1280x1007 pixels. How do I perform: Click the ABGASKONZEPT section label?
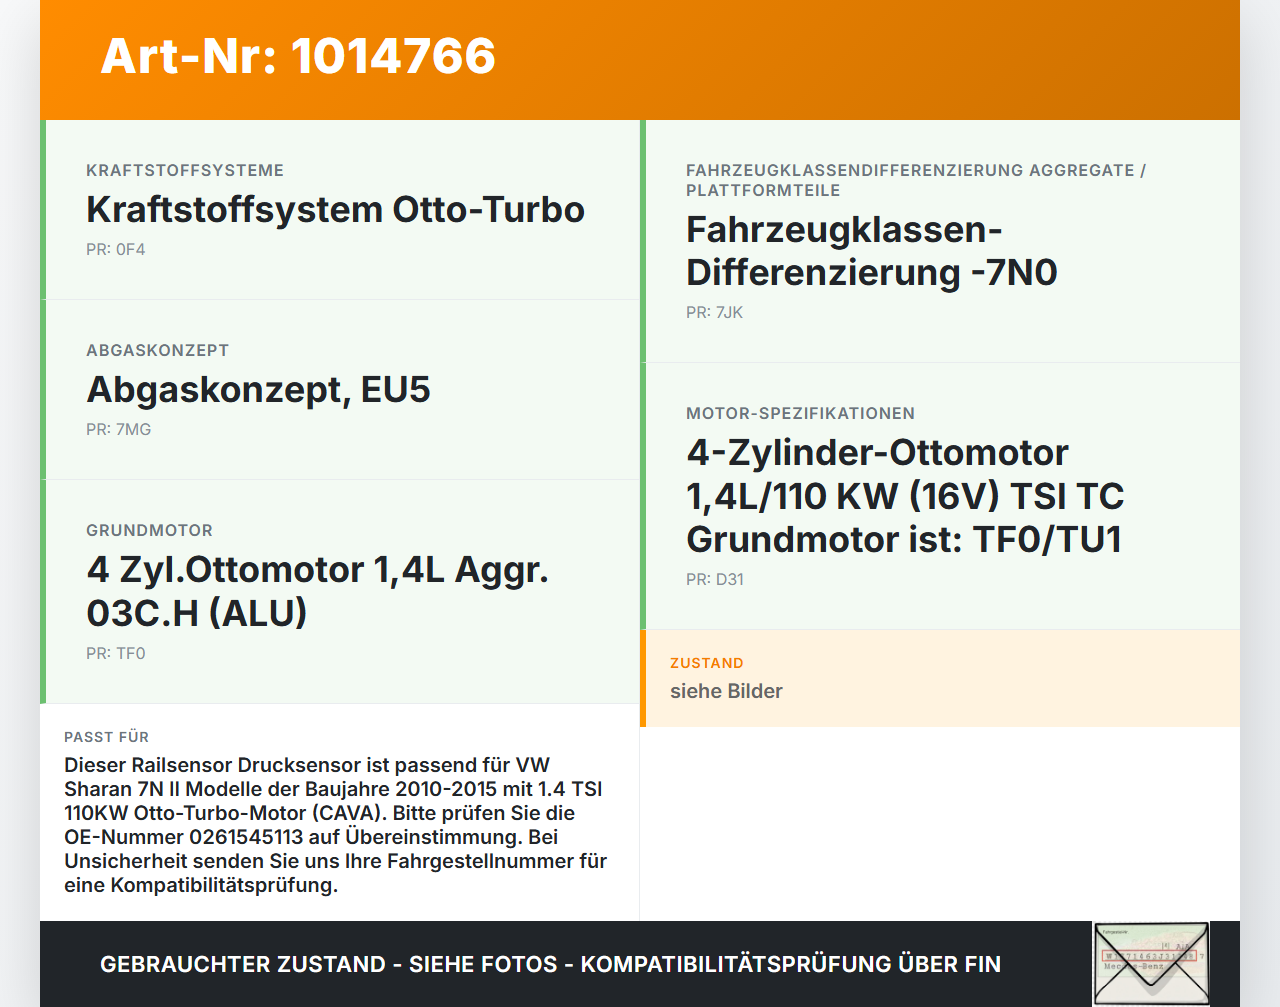156,350
